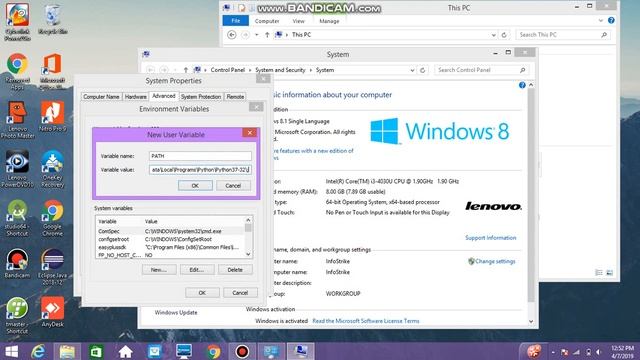Click Delete under System variables
The height and width of the screenshot is (360, 640).
235,270
